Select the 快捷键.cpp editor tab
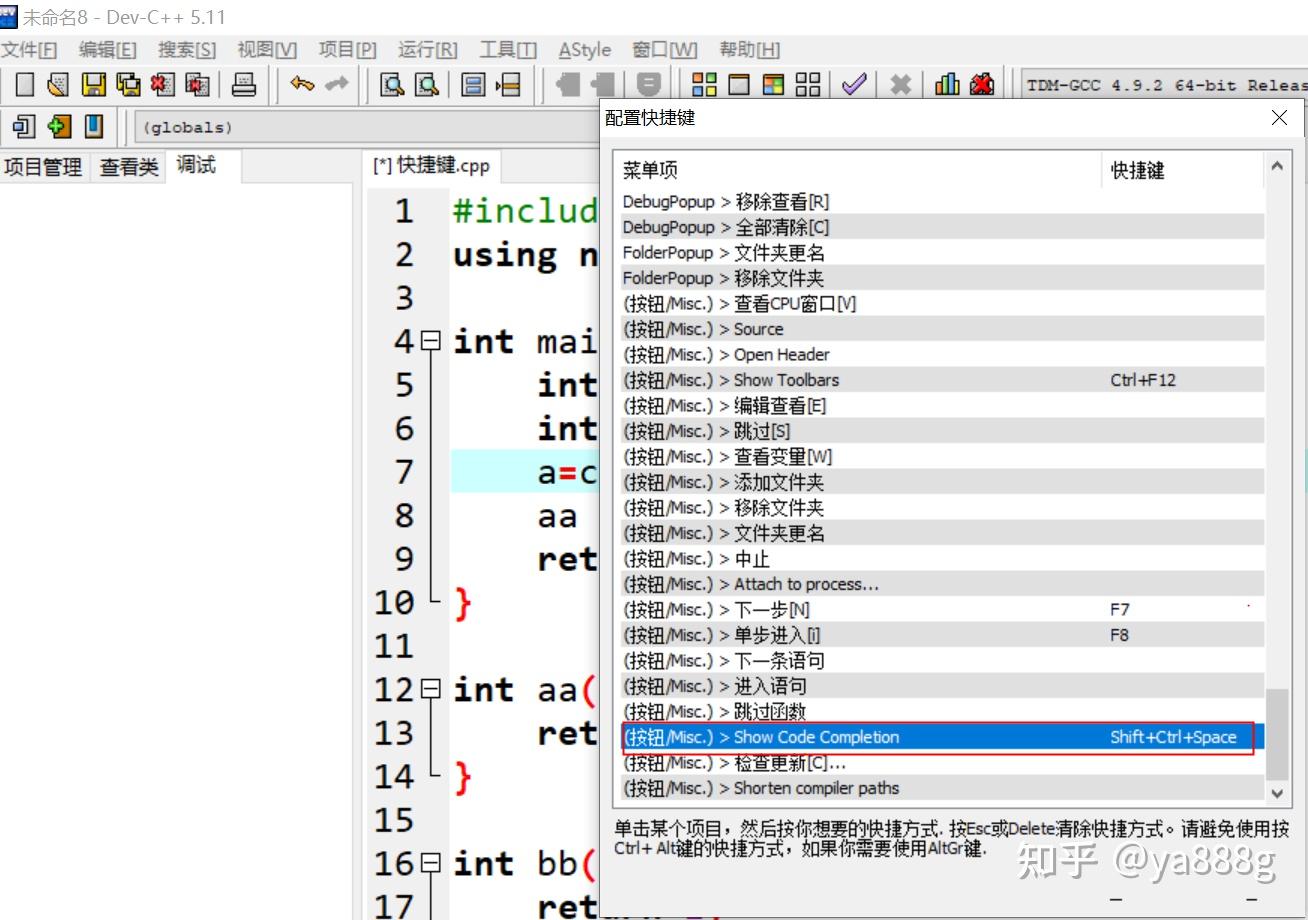 (x=431, y=166)
